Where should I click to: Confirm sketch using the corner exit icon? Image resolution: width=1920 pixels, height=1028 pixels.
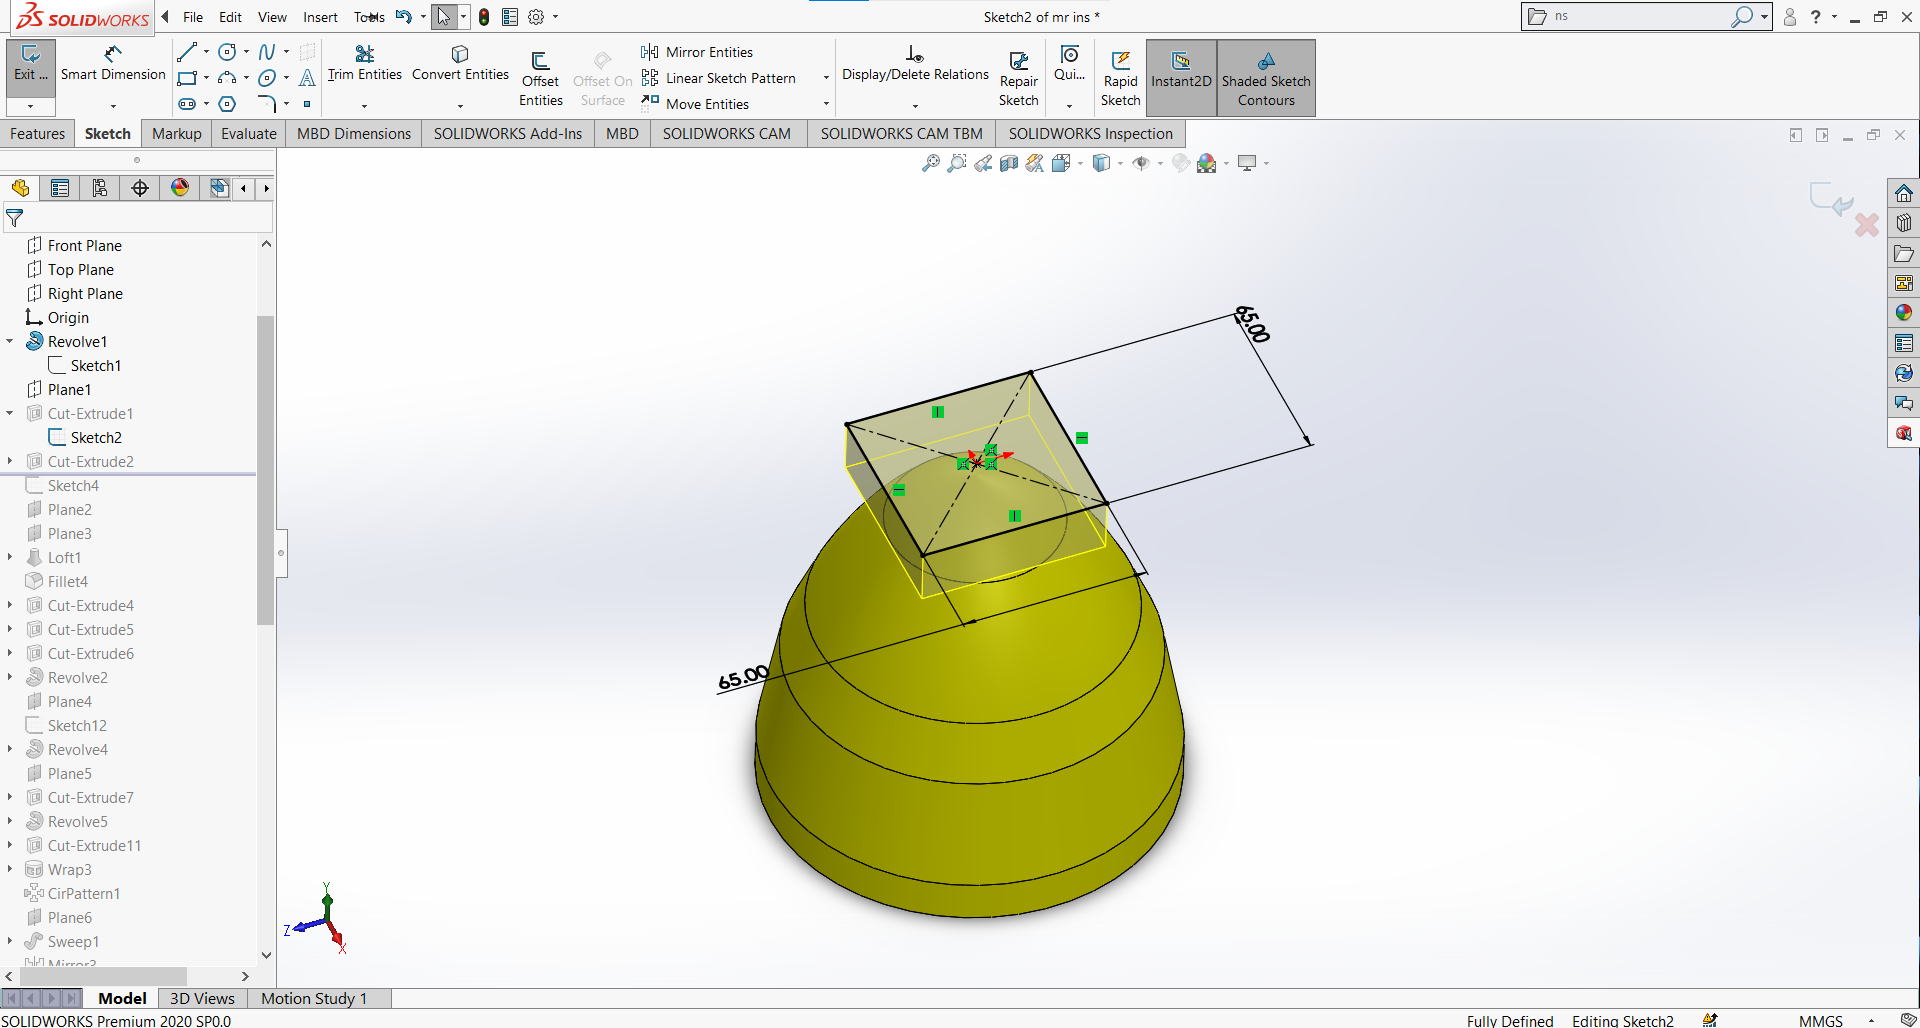1831,199
